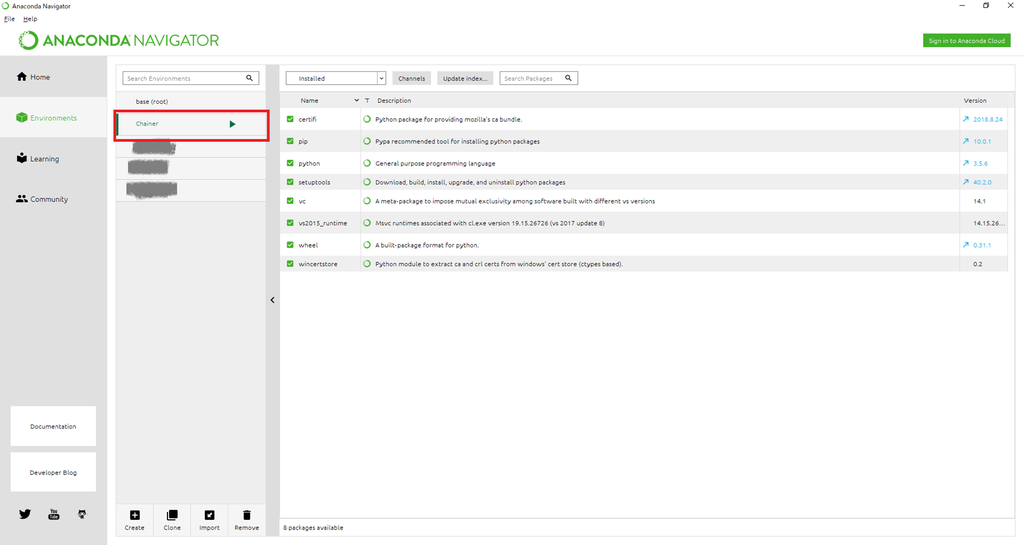Click the Channels button
This screenshot has width=1024, height=545.
411,78
